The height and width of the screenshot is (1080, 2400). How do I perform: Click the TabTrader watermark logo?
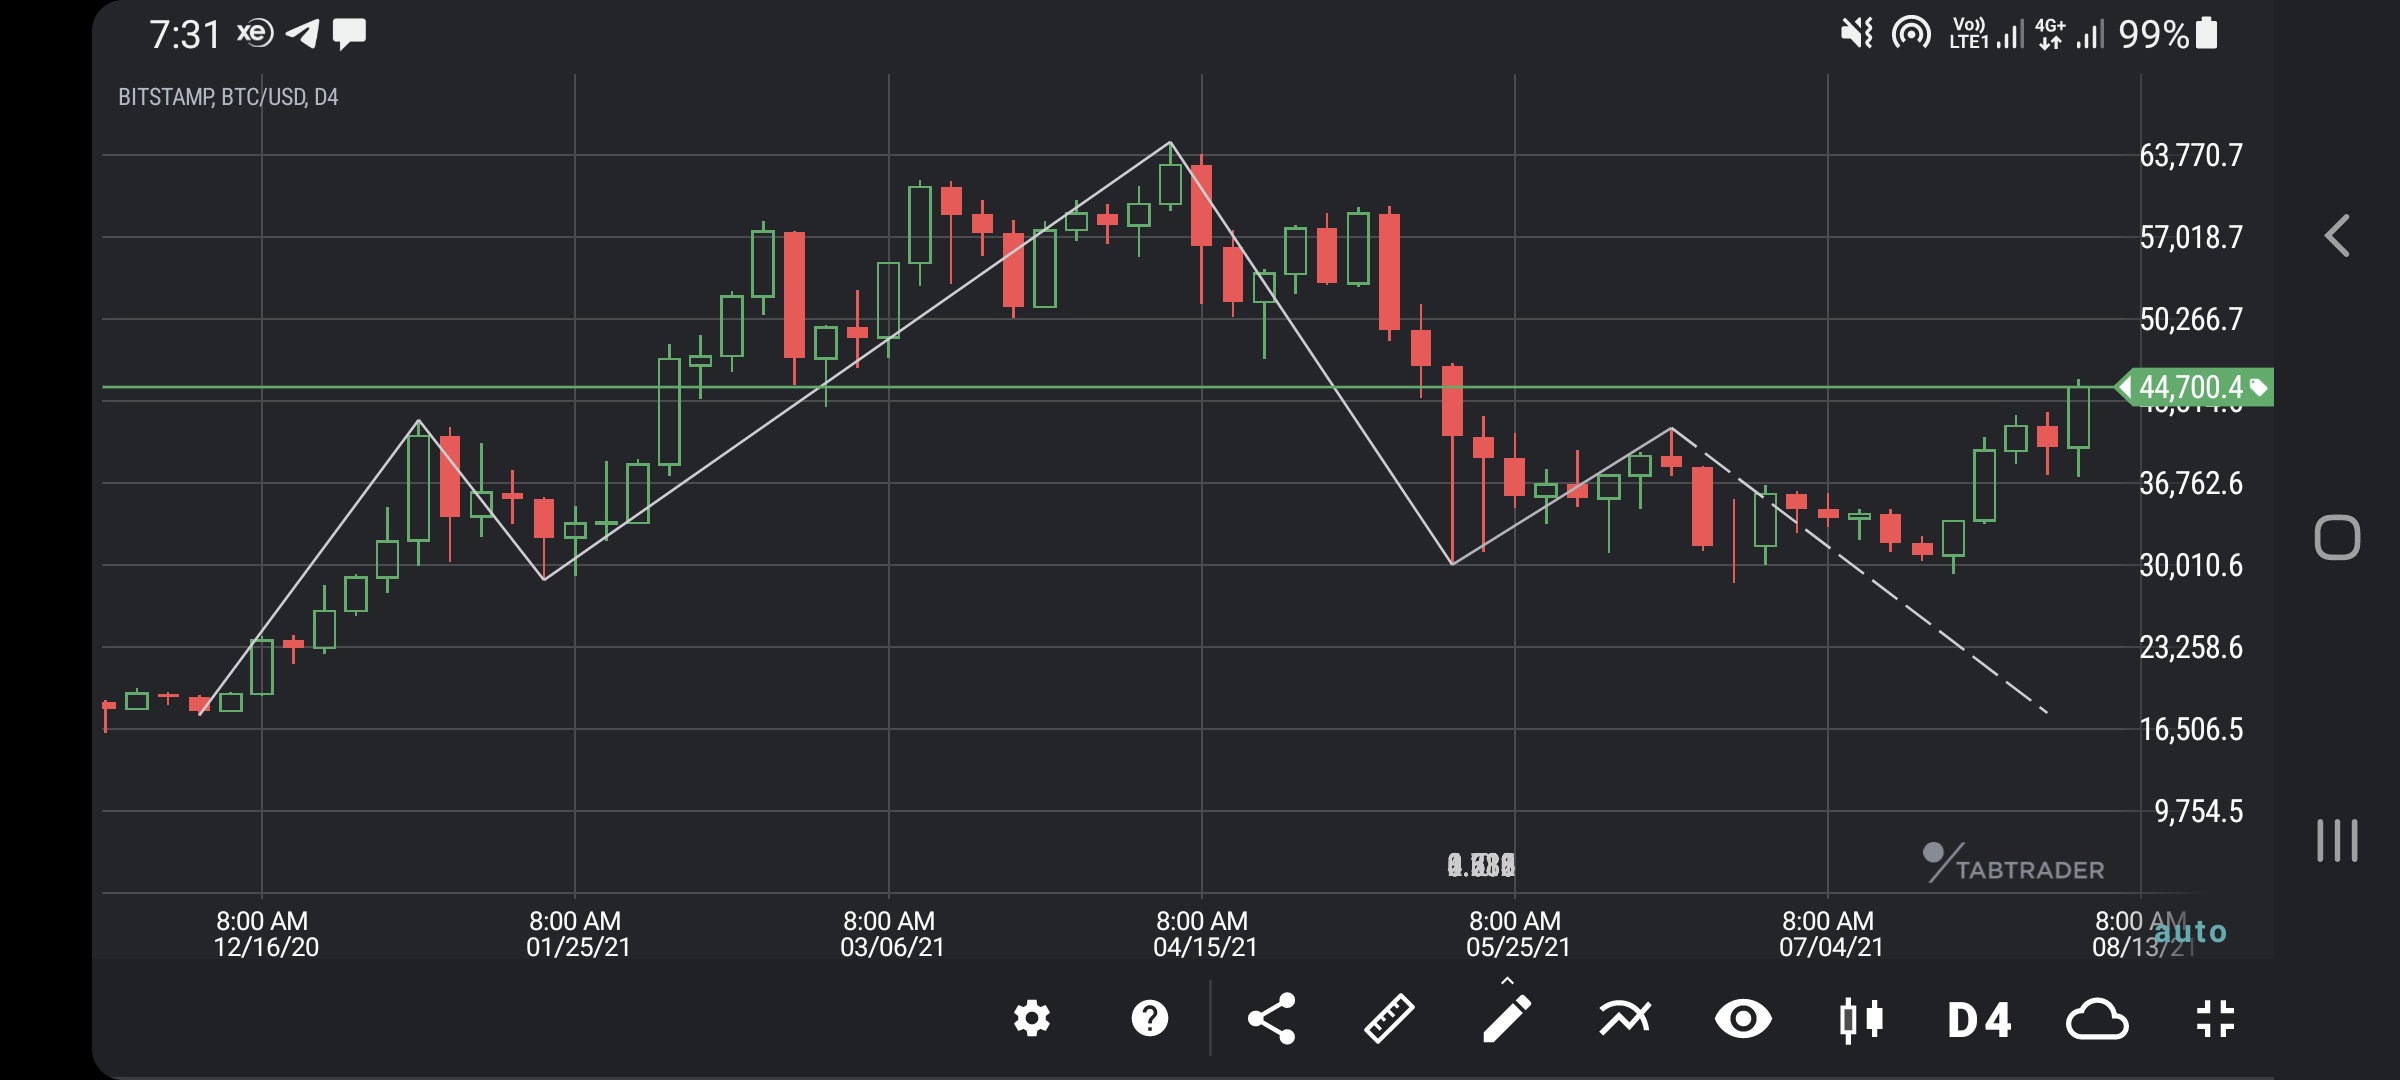(x=2013, y=863)
